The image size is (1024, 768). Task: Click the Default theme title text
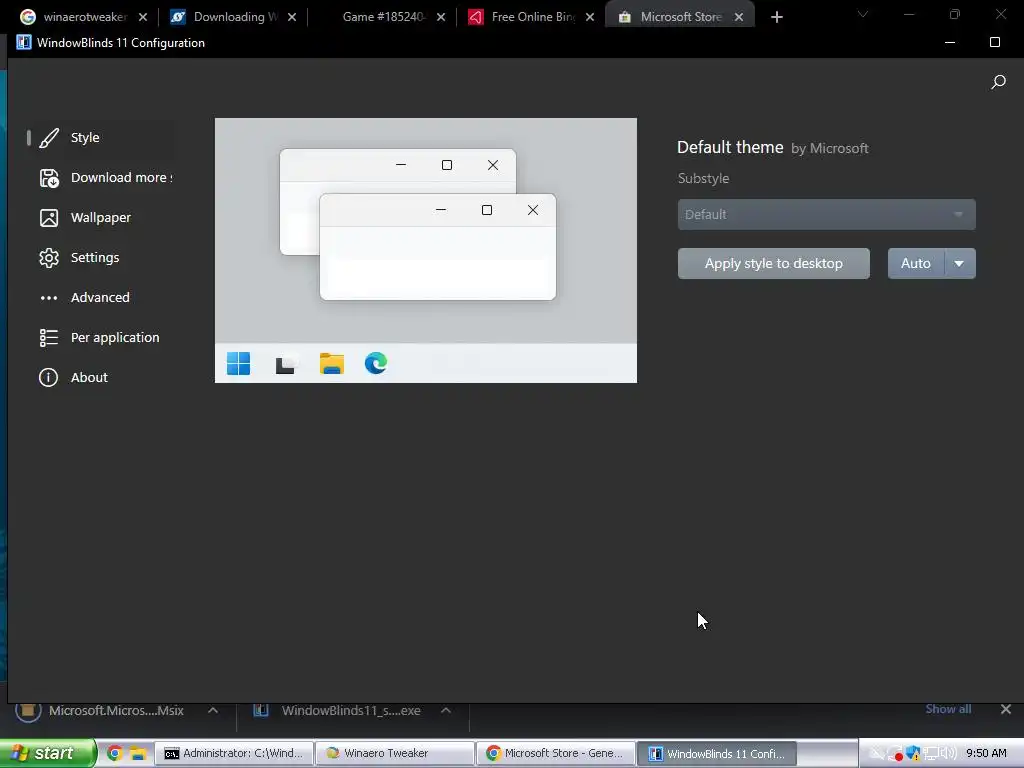730,148
